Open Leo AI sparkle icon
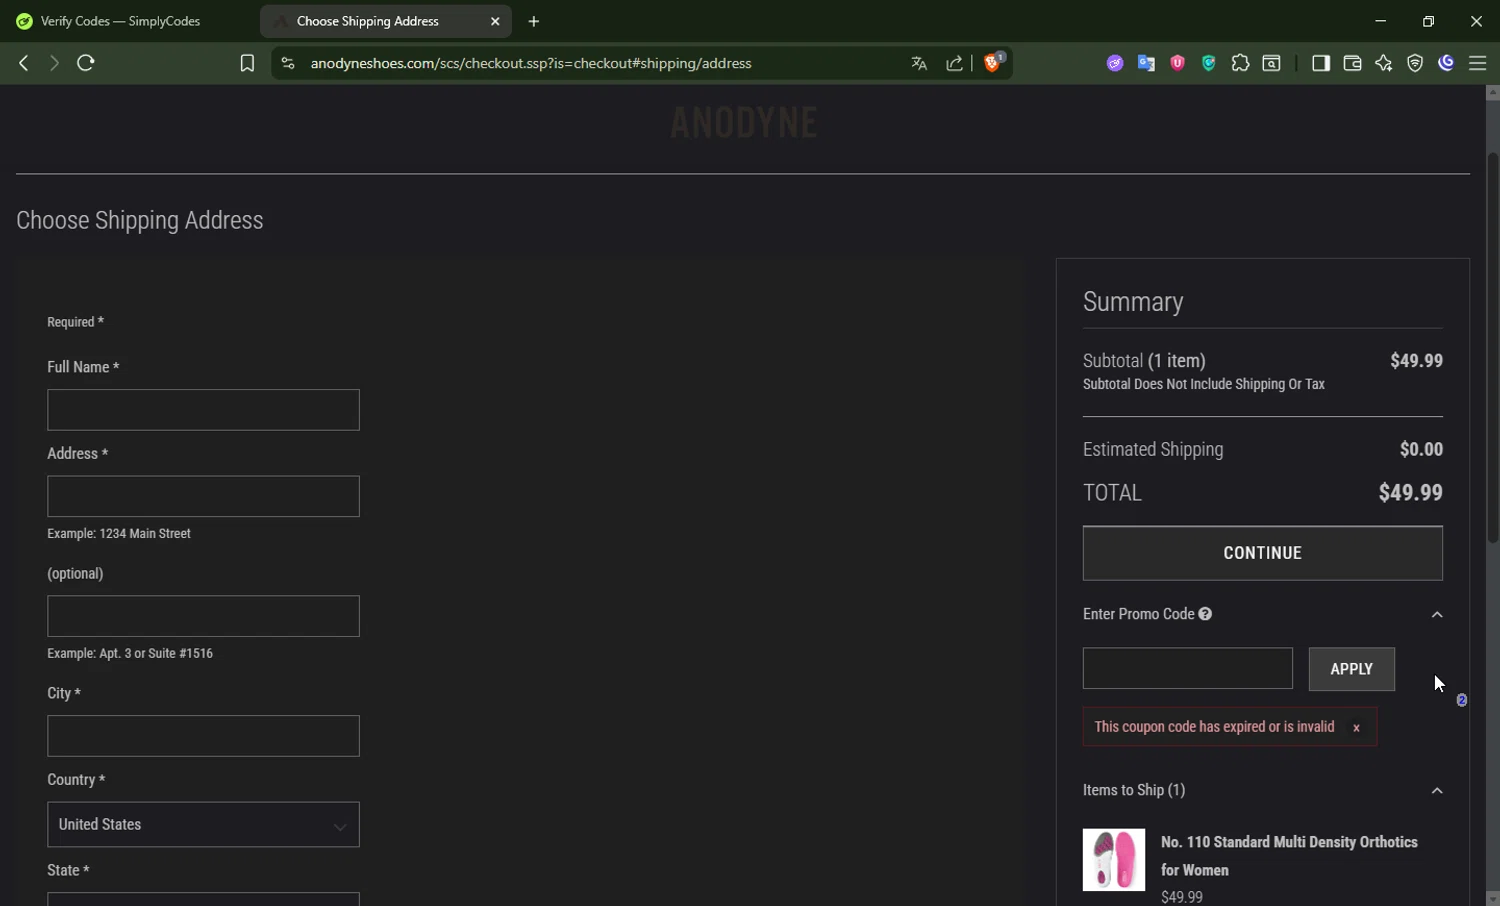This screenshot has width=1500, height=906. pyautogui.click(x=1384, y=63)
